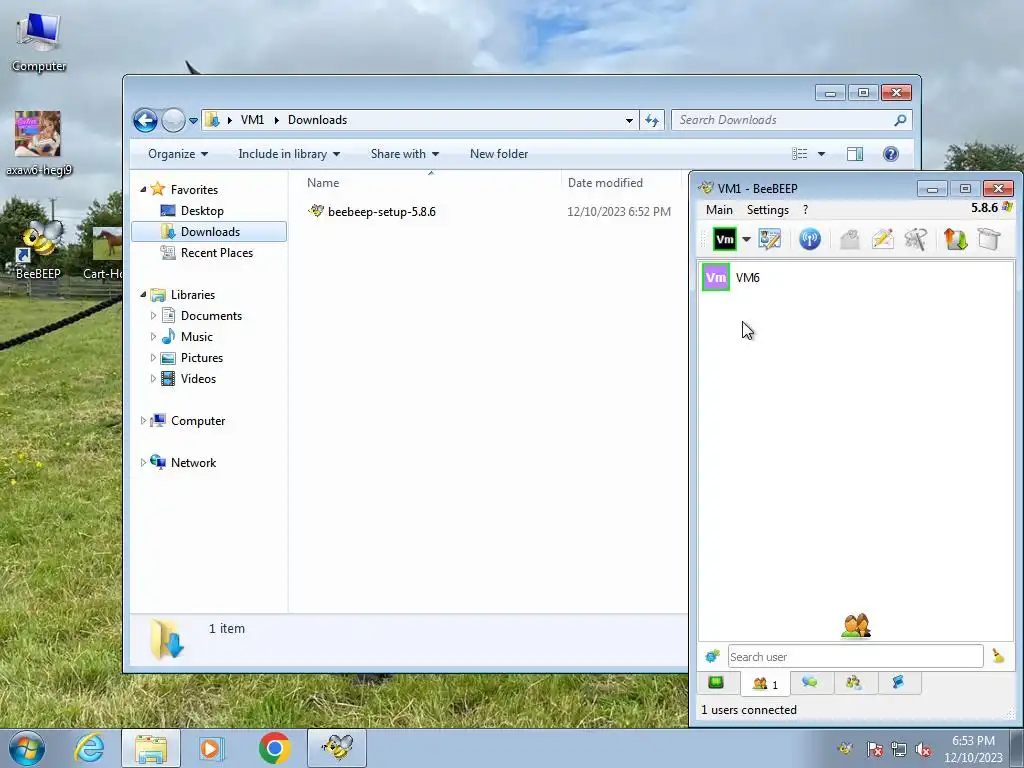Open Recent Places in Favorites
The height and width of the screenshot is (768, 1024).
coord(217,253)
